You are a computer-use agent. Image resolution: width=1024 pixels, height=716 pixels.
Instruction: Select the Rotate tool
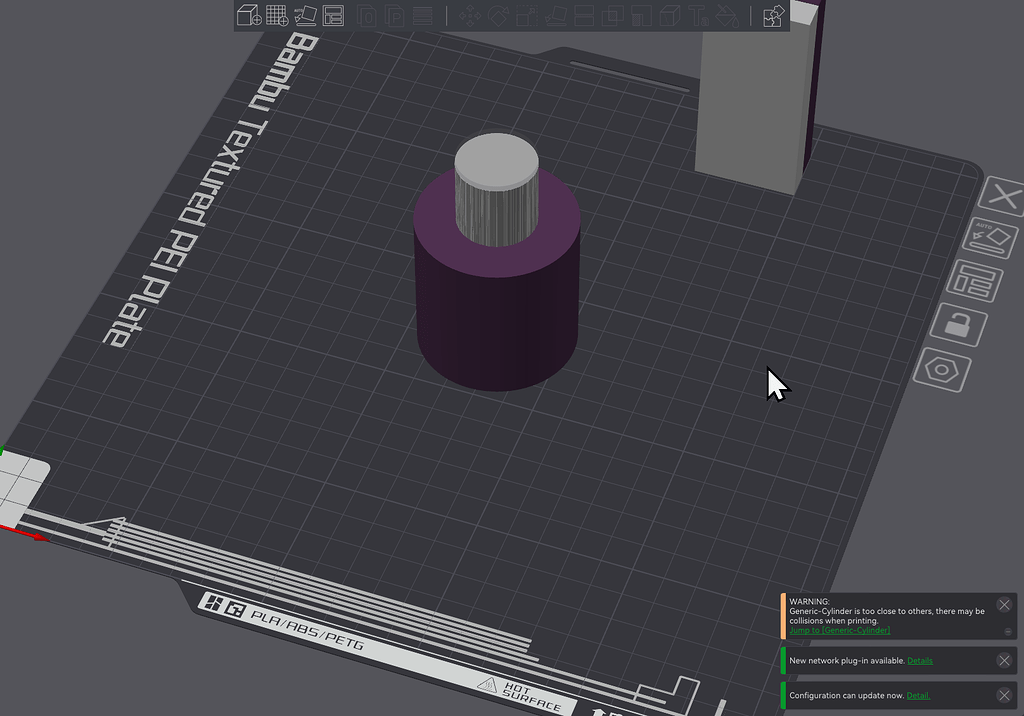pos(498,15)
